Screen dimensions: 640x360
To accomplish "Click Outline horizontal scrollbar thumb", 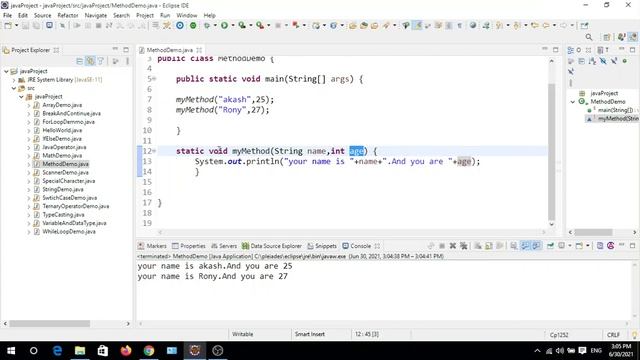I will click(x=593, y=232).
